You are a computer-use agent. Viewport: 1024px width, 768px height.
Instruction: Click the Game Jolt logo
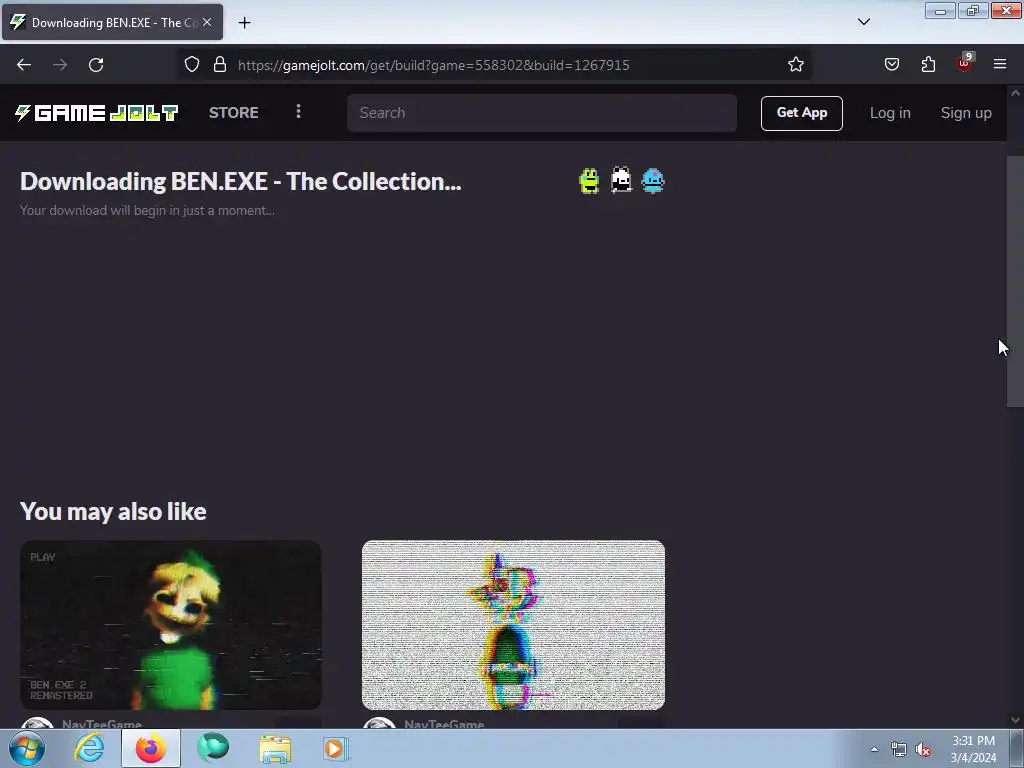[x=97, y=113]
